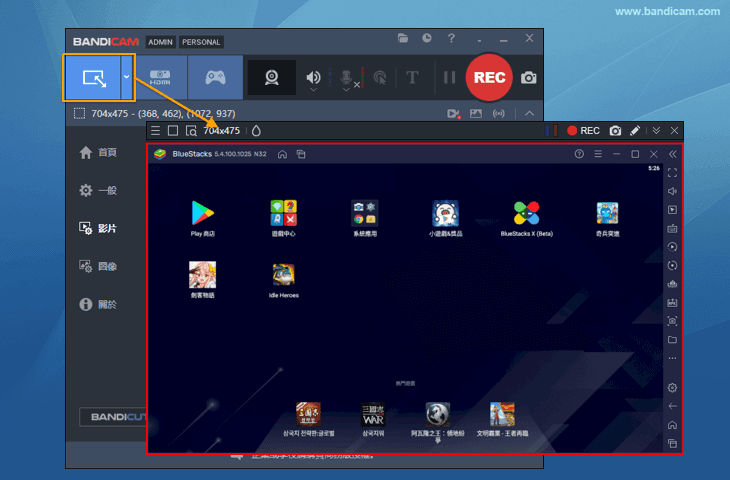Open the recording mode dropdown arrow
Screen dimensions: 730x480
click(x=126, y=77)
